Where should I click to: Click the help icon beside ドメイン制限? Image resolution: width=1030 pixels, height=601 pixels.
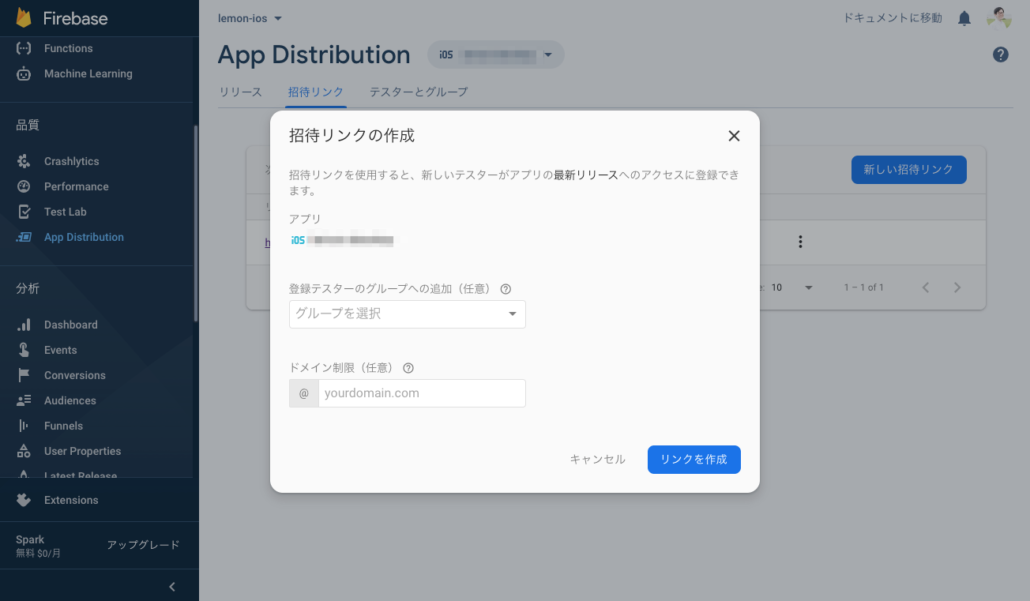coord(408,368)
